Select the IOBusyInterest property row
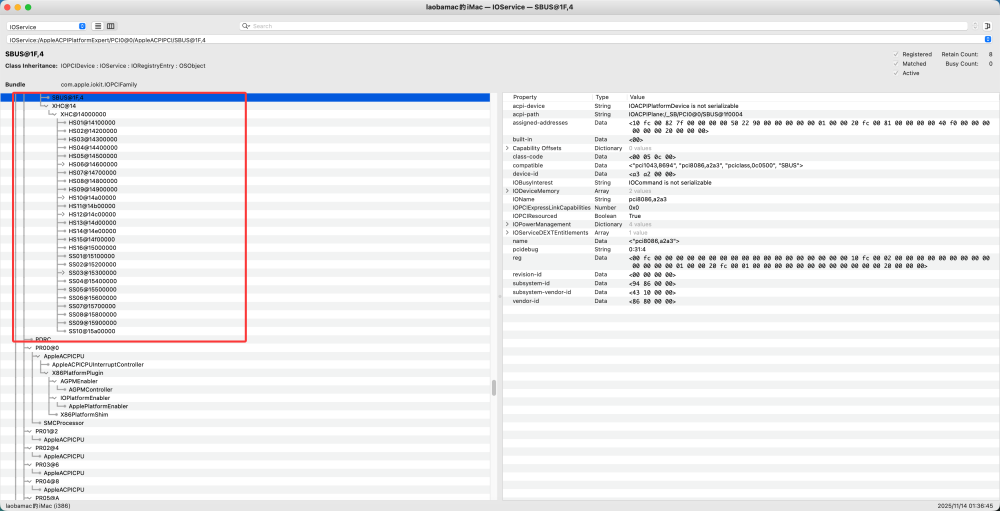 coord(750,182)
